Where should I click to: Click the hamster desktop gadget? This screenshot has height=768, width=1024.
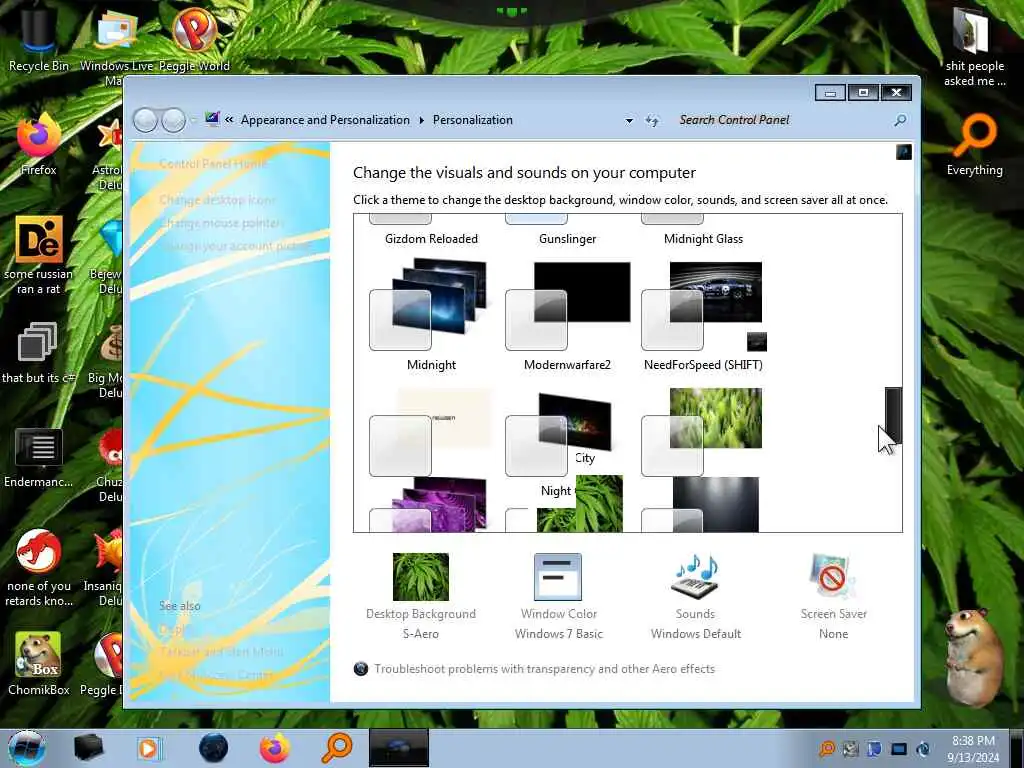coord(973,656)
